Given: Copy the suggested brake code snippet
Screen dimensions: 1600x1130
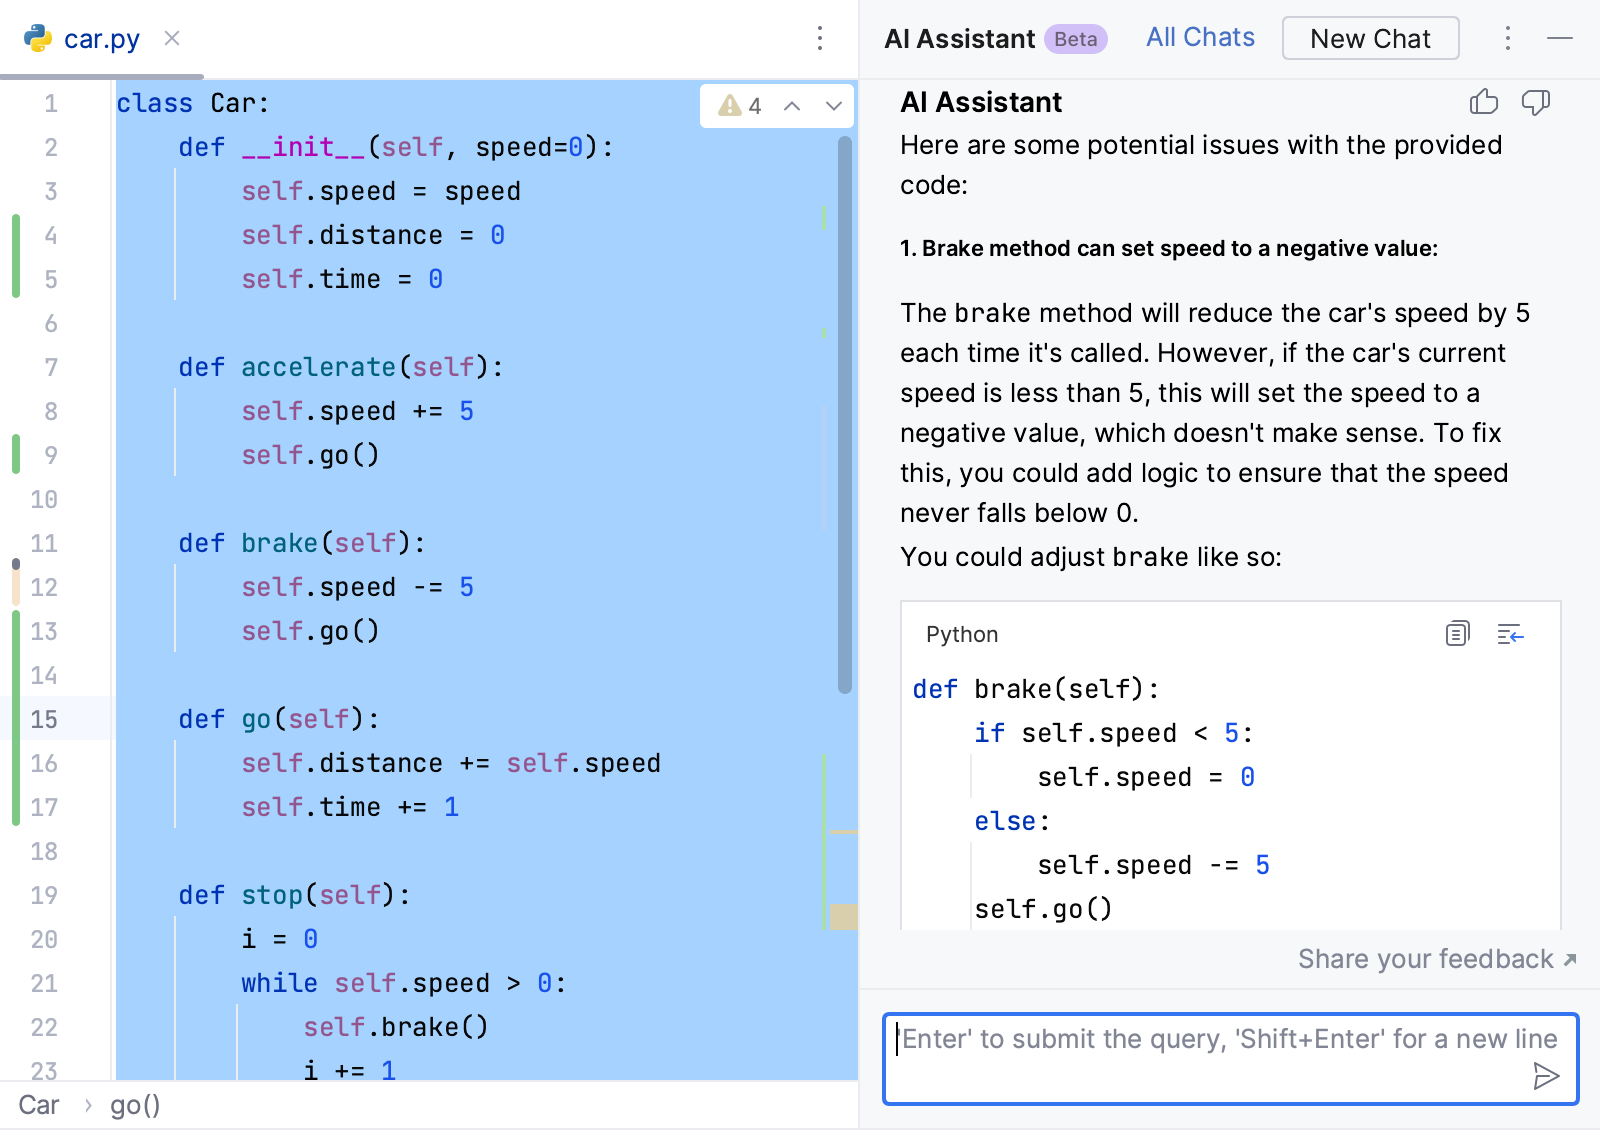Looking at the screenshot, I should (1457, 633).
